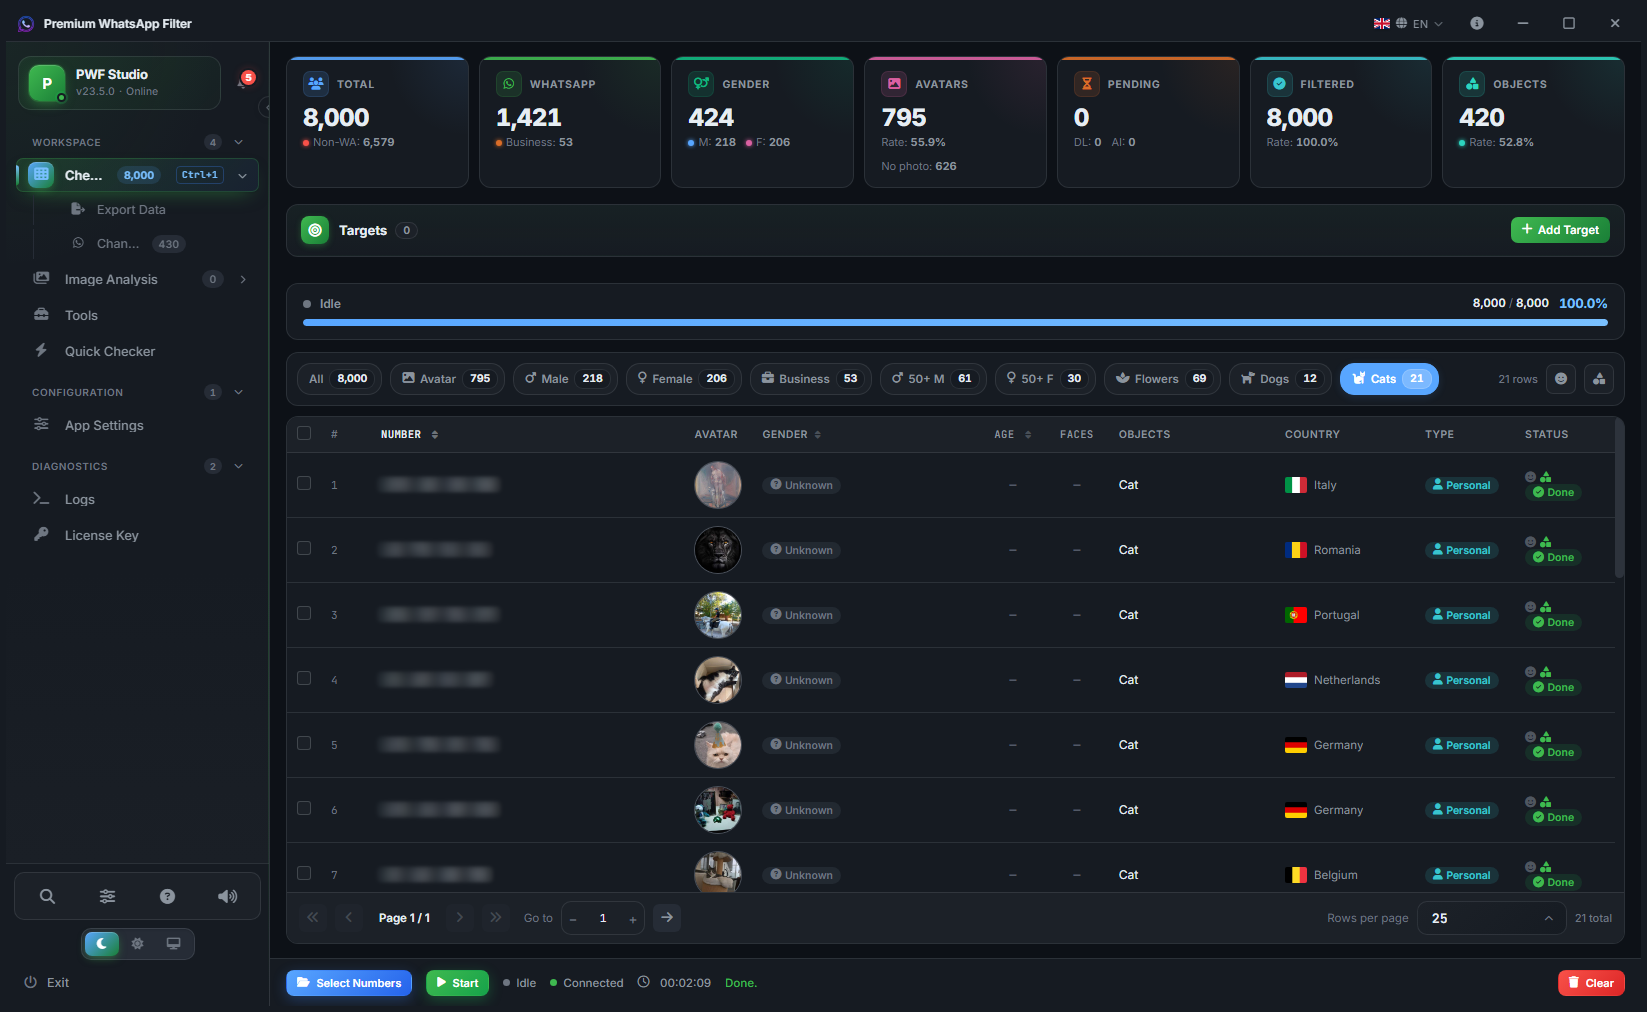Click the Total card people icon

[x=316, y=84]
